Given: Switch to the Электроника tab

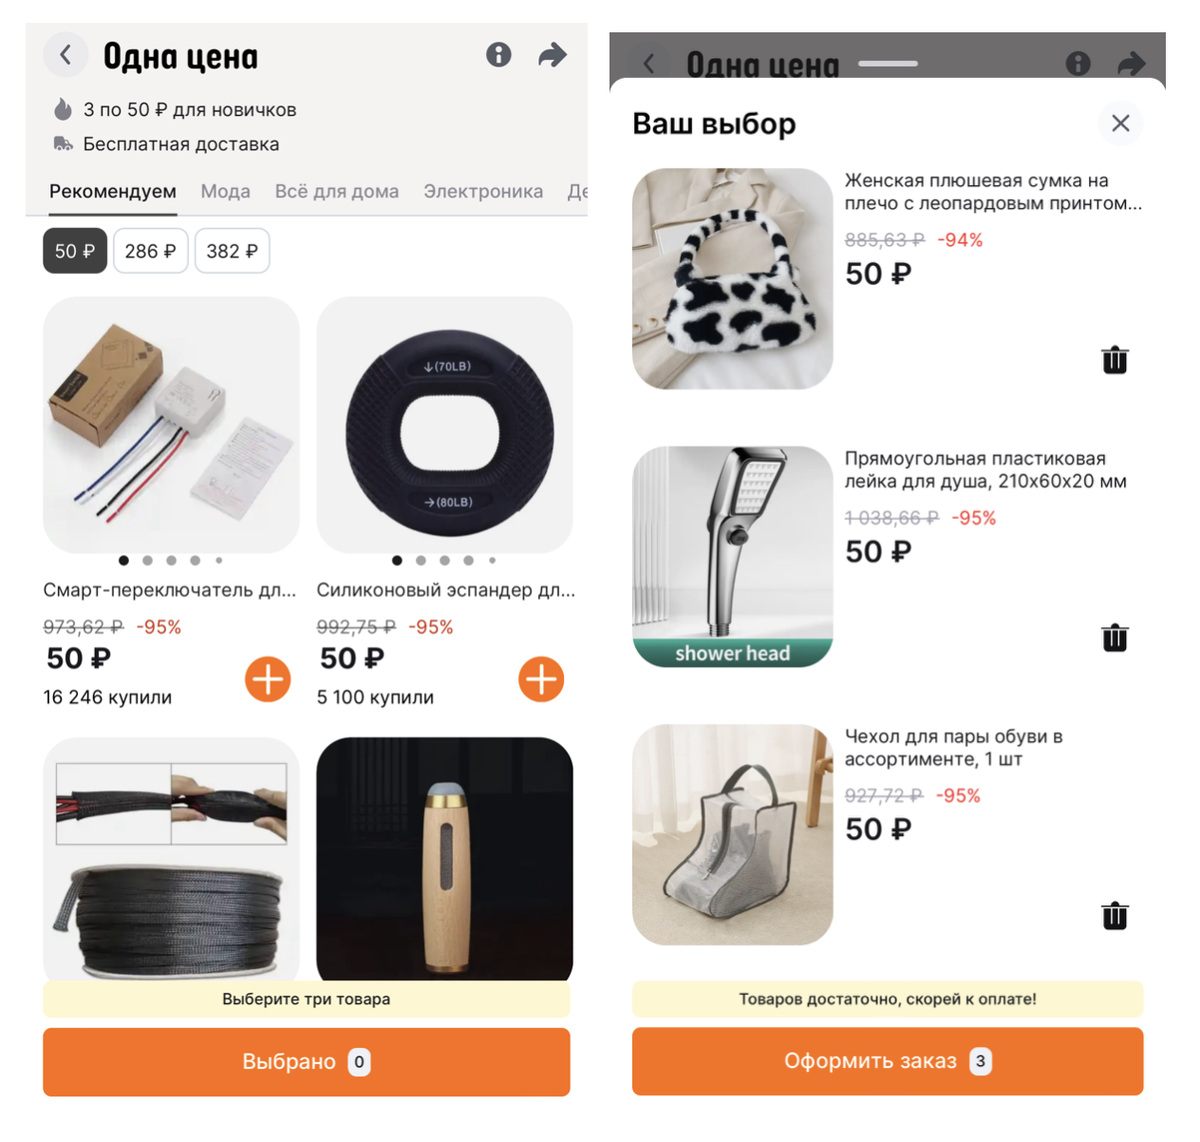Looking at the screenshot, I should click(x=483, y=191).
